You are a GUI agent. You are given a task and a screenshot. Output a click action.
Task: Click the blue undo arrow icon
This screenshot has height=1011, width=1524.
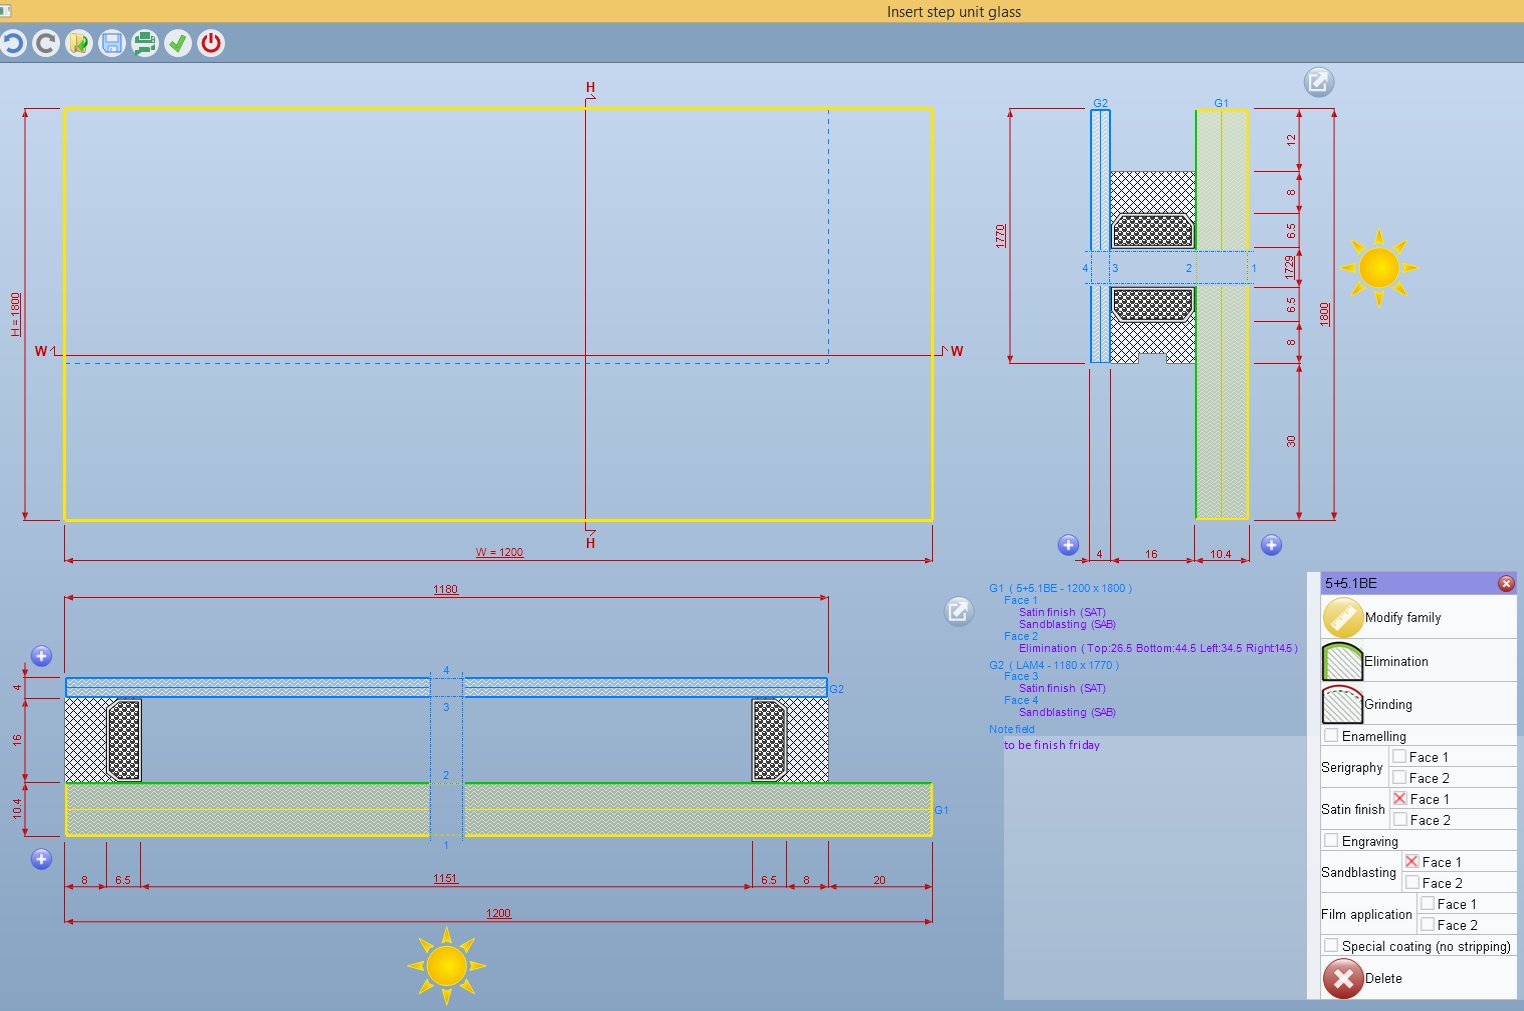click(12, 43)
